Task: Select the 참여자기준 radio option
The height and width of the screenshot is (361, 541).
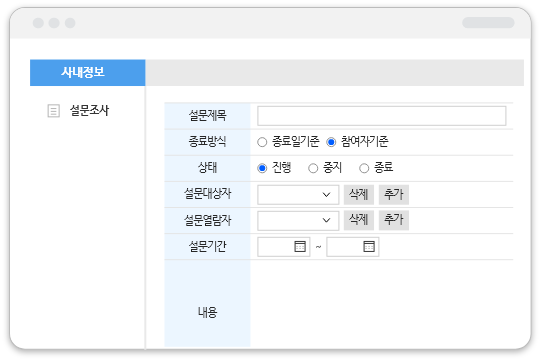Action: pos(331,142)
